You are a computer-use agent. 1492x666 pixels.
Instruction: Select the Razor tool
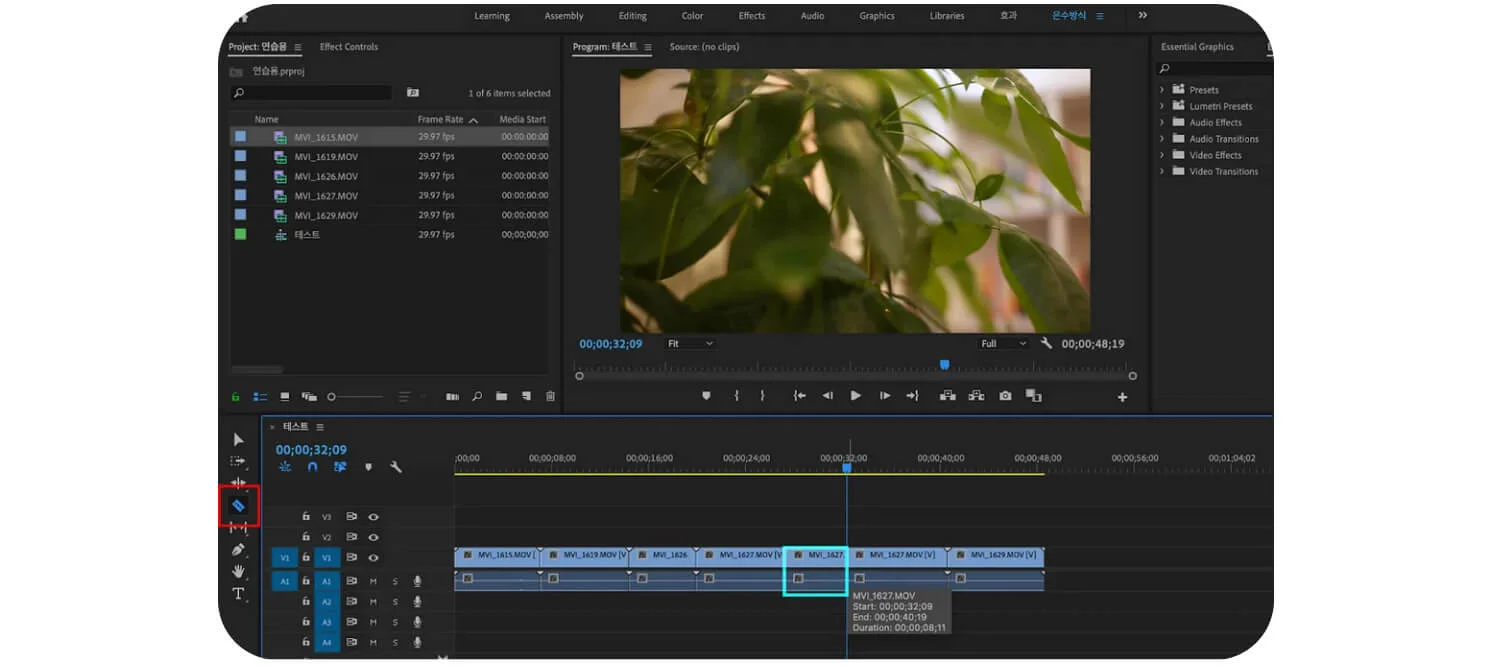coord(238,505)
